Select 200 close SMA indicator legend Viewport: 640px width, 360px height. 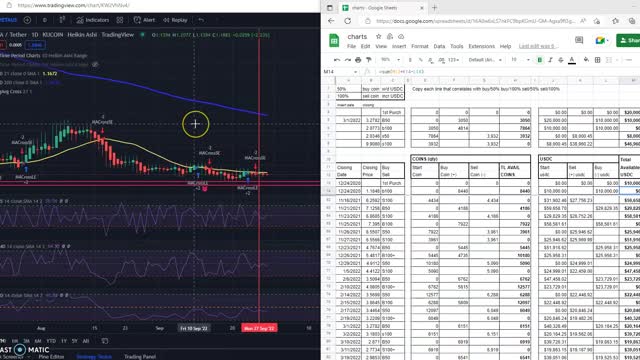(x=30, y=82)
